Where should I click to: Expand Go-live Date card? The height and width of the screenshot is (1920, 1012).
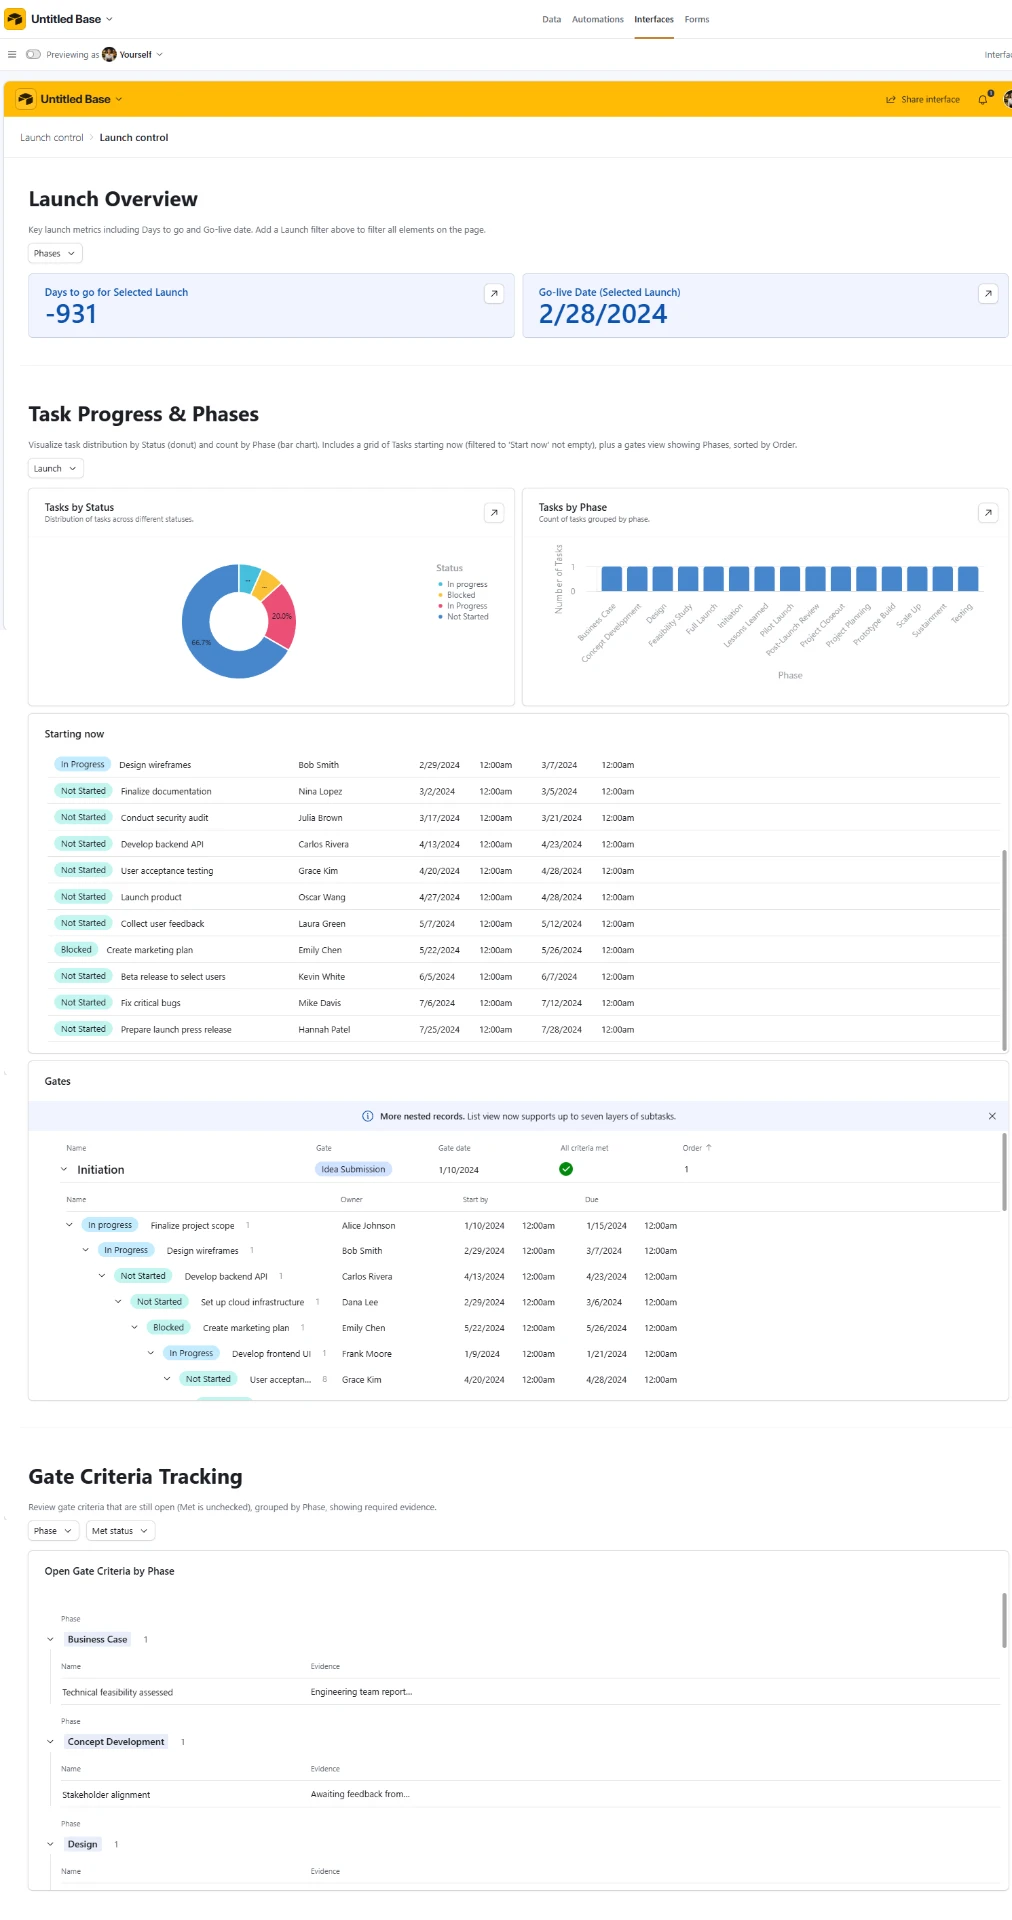coord(988,293)
